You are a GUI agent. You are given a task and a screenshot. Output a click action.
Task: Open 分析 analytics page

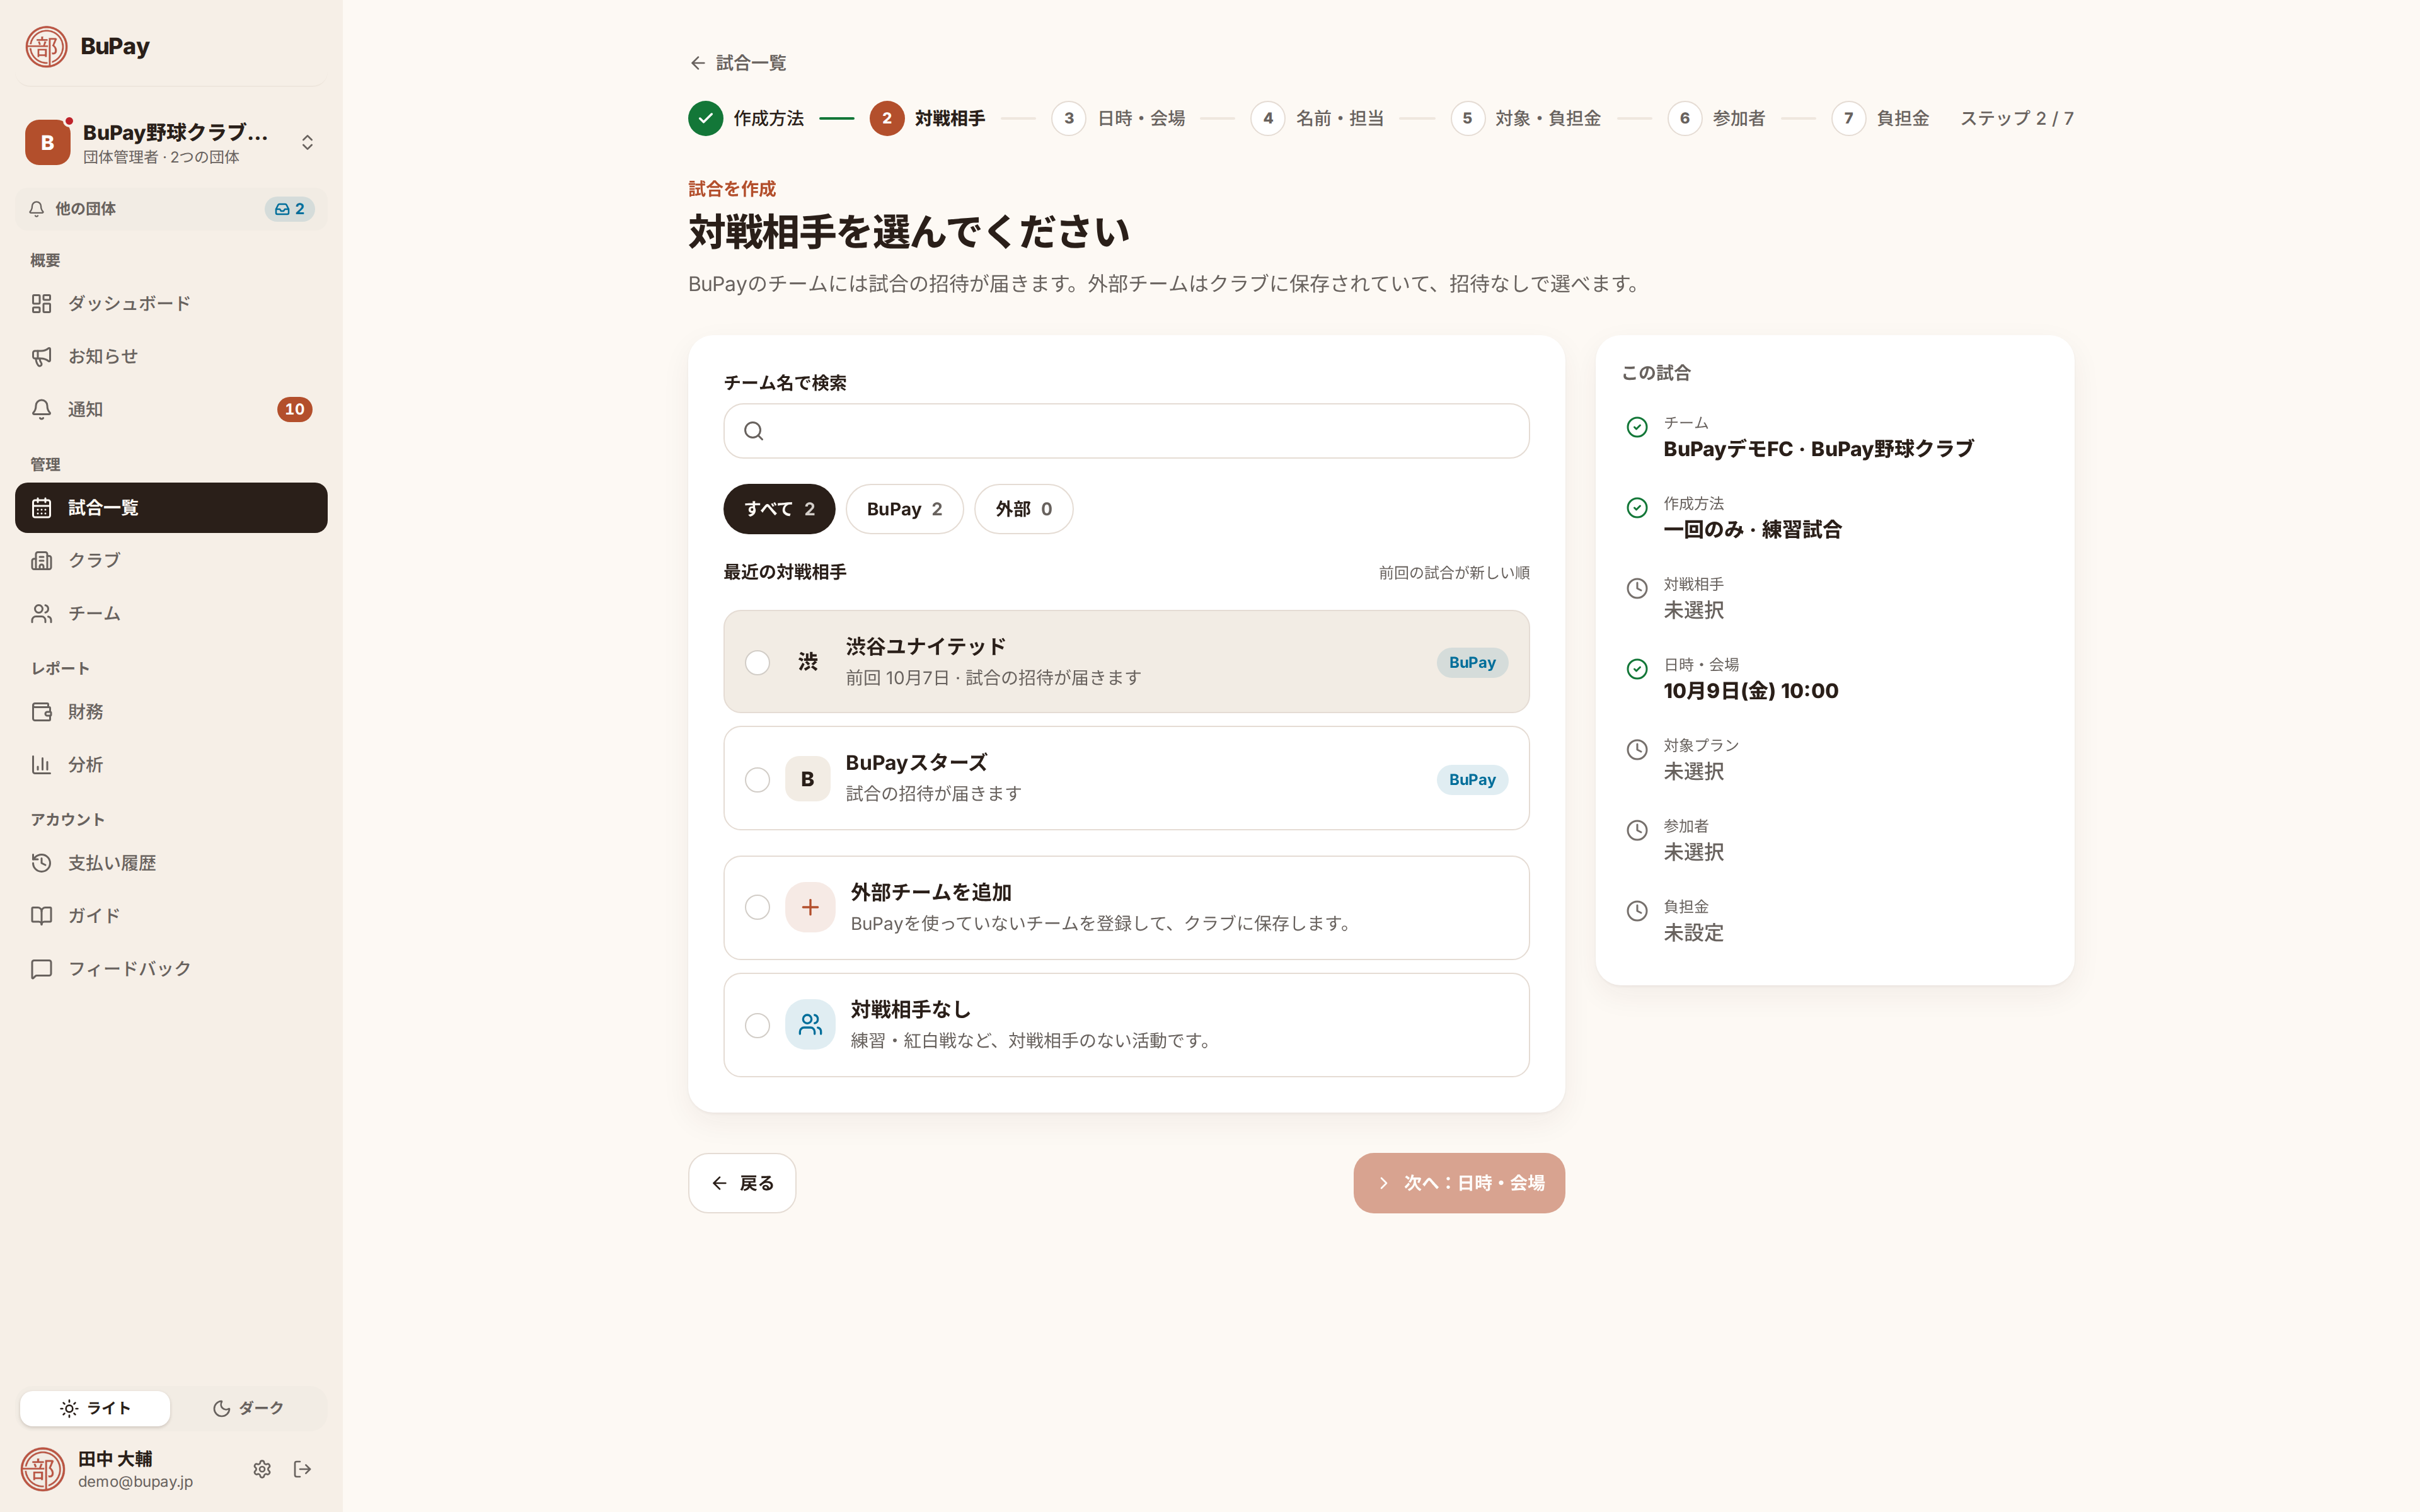click(171, 765)
